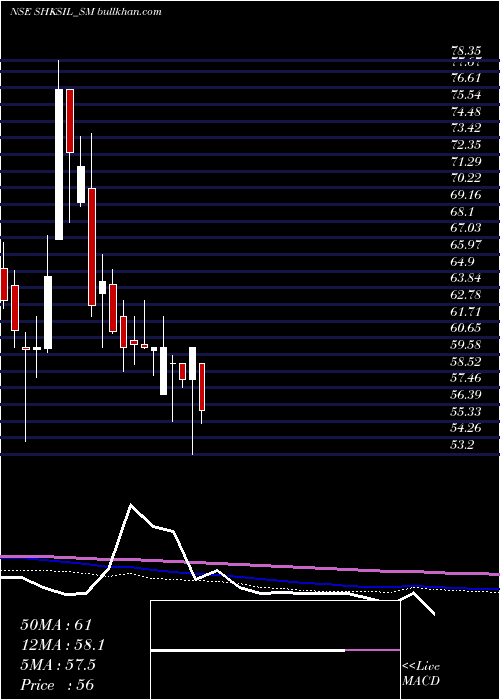Click the 65.97 price axis label
This screenshot has width=500, height=700.
[466, 245]
